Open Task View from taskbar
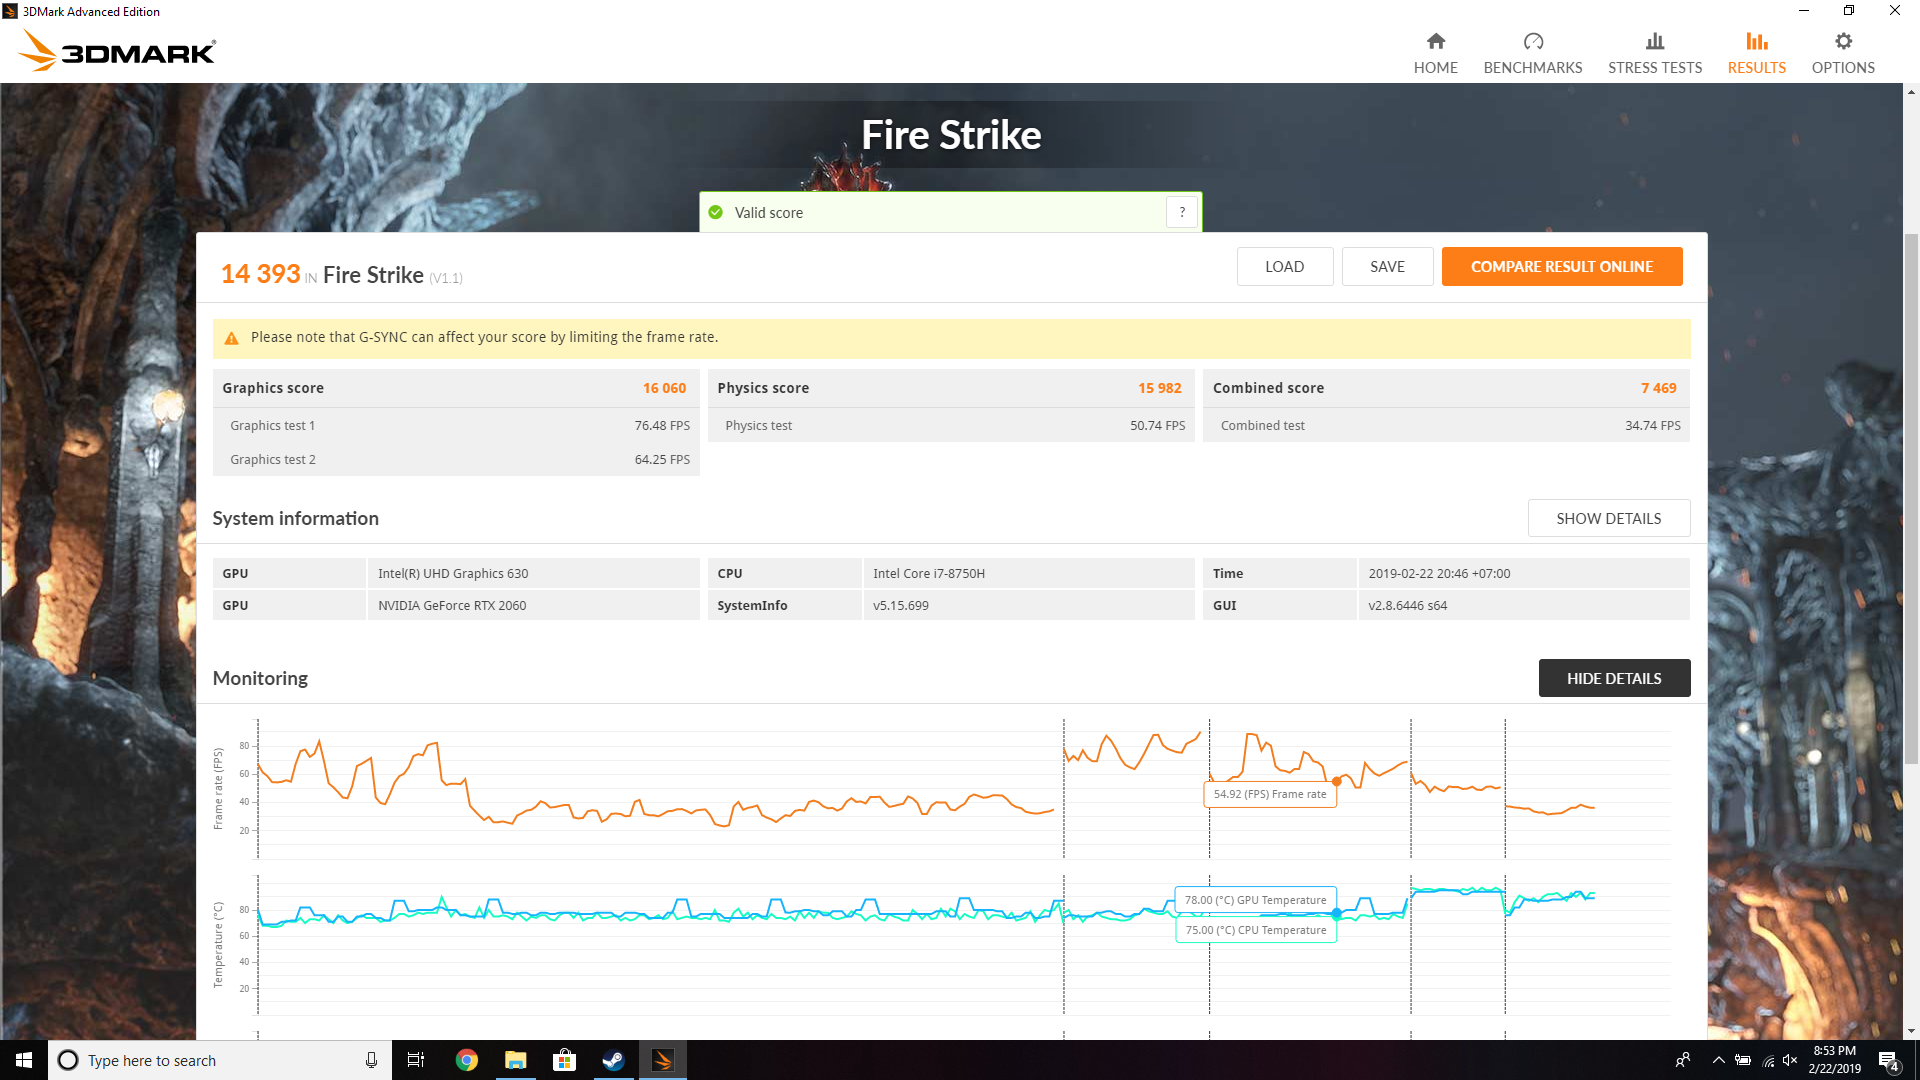 [416, 1060]
